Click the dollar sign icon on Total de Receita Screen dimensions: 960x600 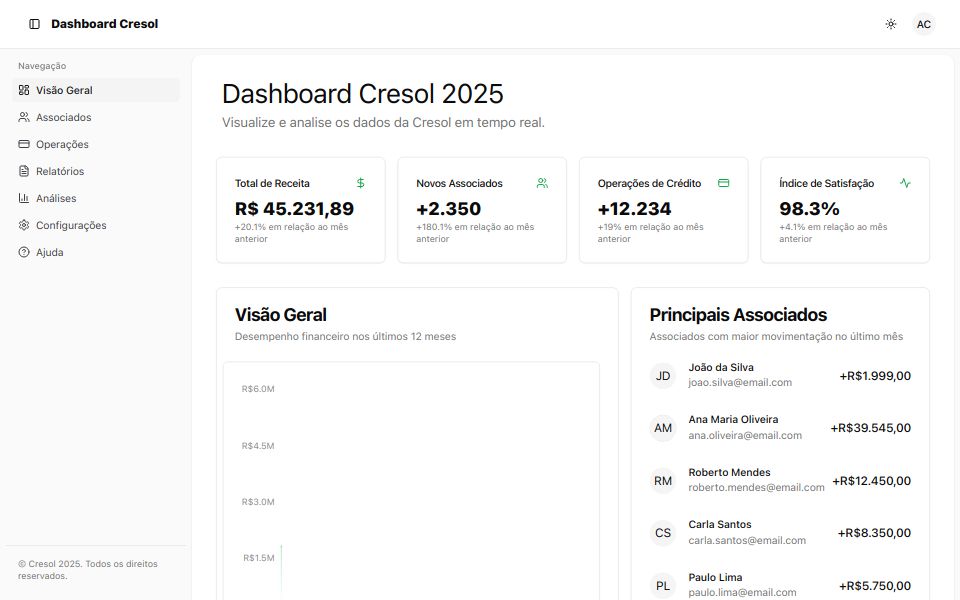[x=361, y=183]
